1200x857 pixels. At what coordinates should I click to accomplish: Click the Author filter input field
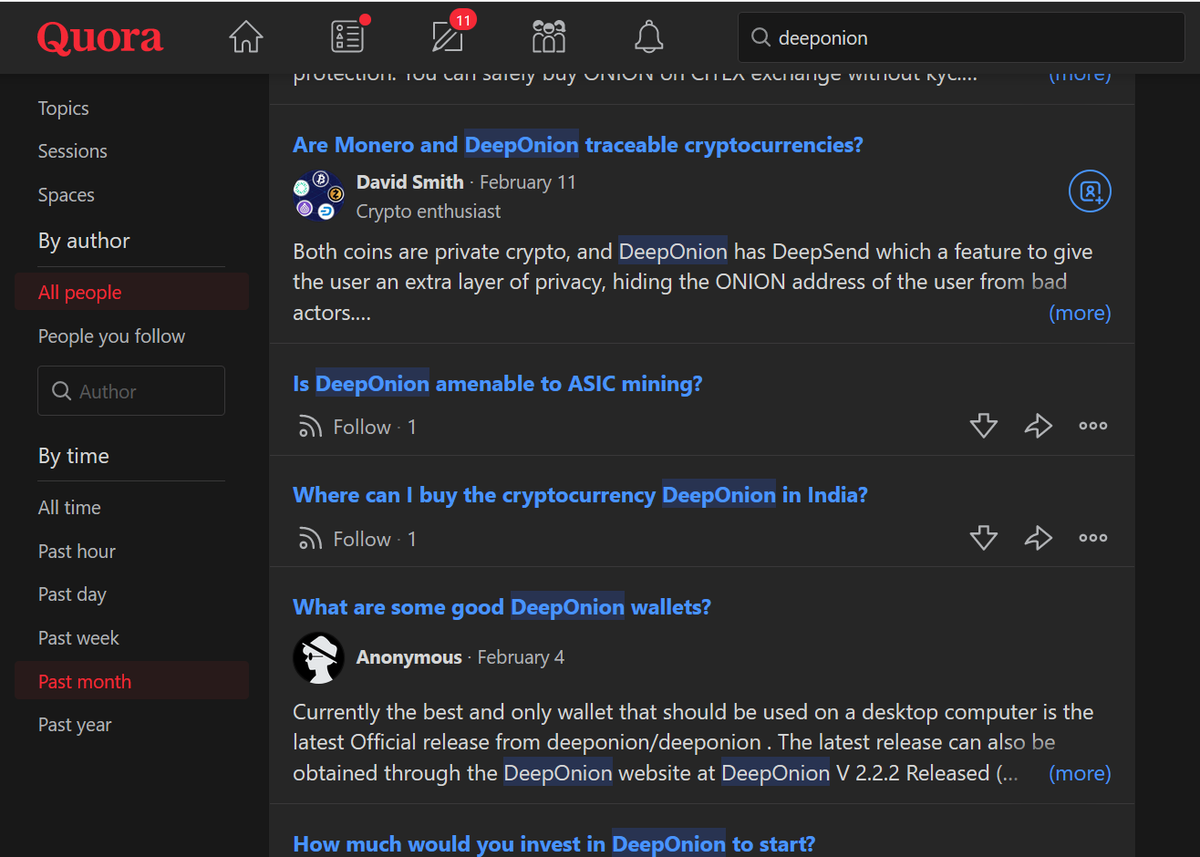131,391
